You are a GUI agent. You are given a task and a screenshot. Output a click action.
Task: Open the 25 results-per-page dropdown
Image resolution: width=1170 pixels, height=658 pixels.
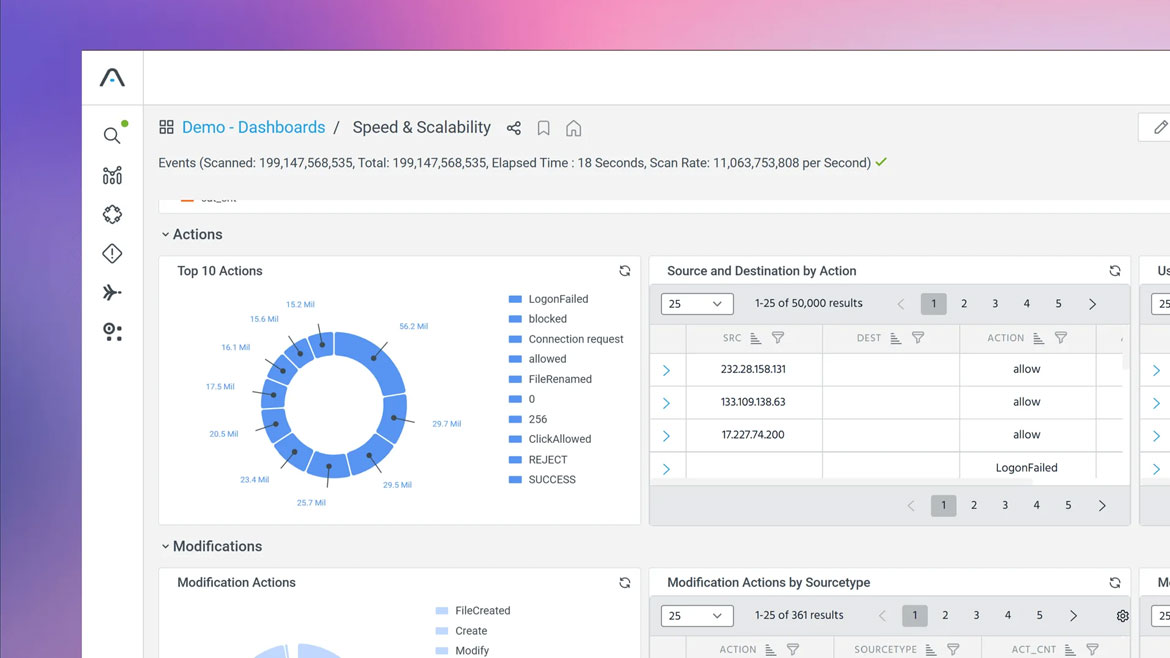tap(696, 303)
